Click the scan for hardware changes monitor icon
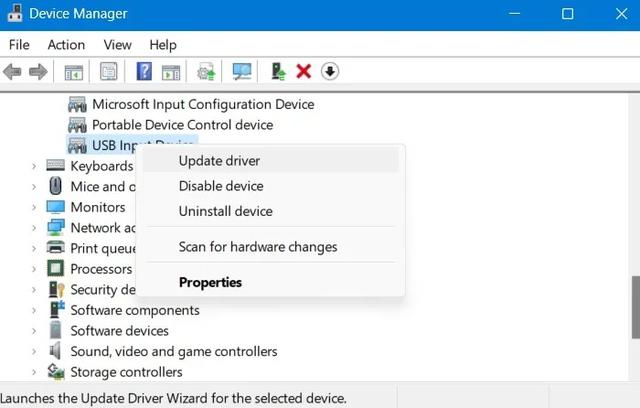 [x=242, y=72]
